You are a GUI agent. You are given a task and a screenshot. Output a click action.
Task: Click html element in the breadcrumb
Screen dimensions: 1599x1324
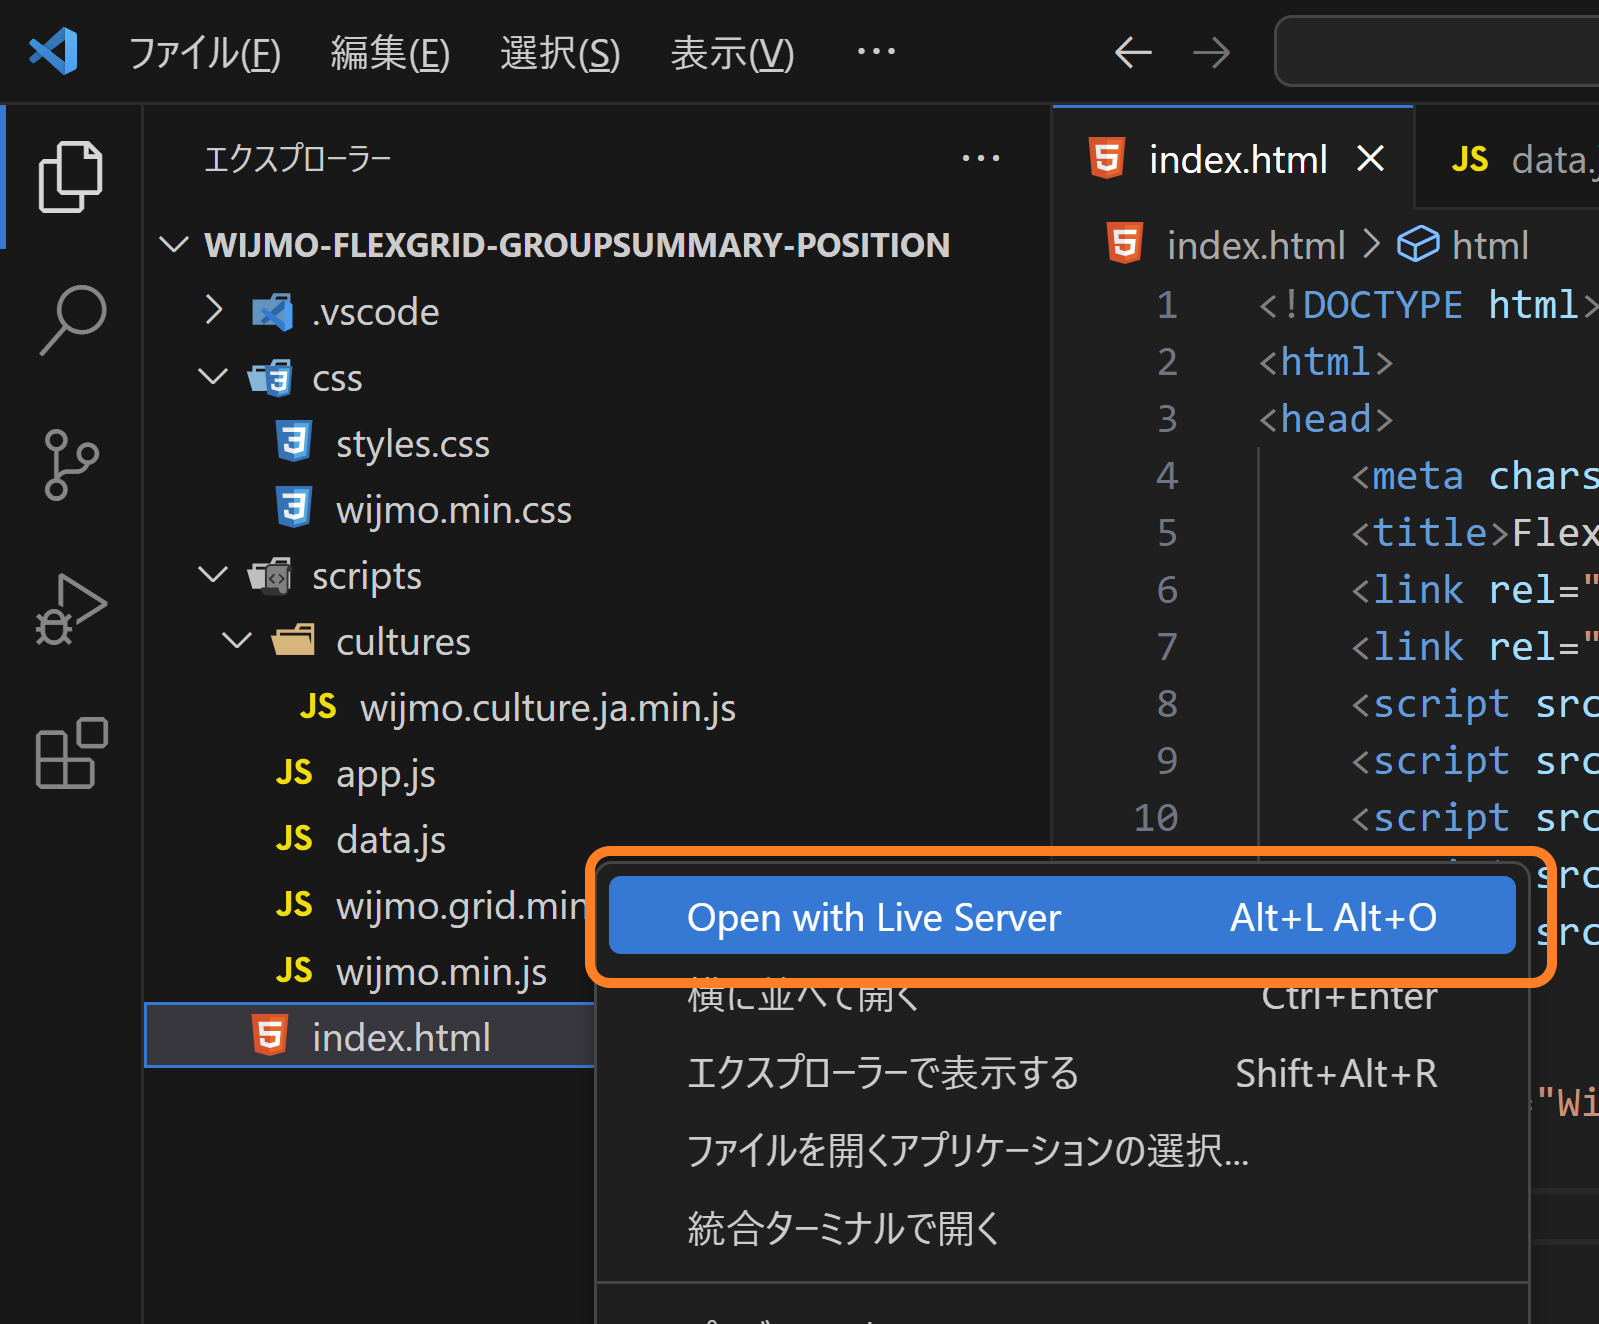point(1489,245)
